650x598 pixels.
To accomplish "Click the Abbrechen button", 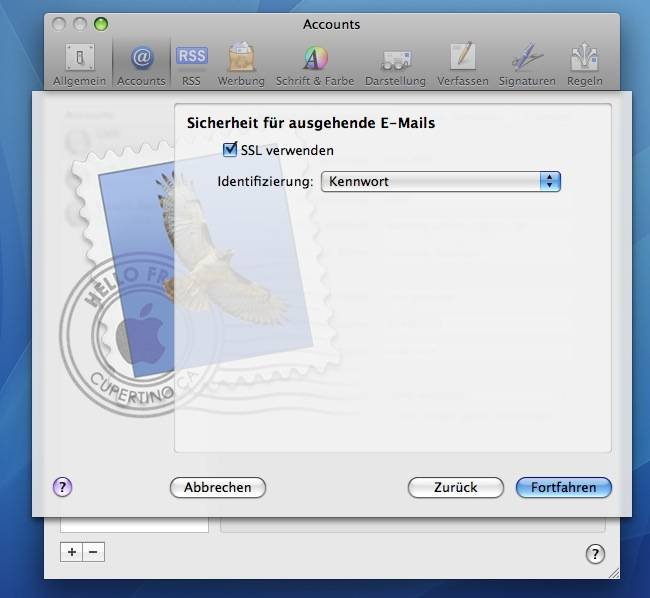I will (x=217, y=487).
